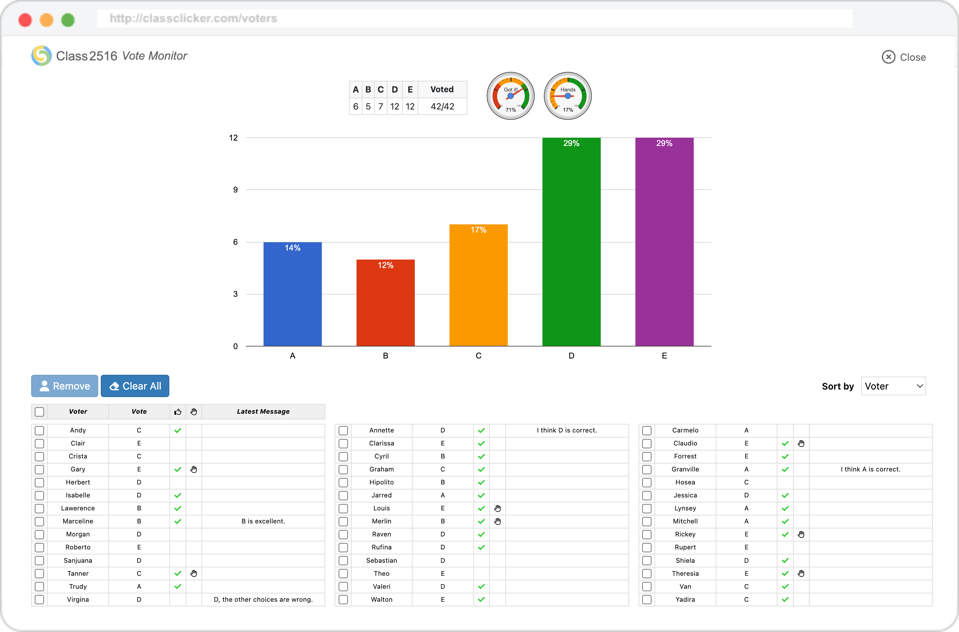Toggle the select-all voters checkbox

coord(40,412)
